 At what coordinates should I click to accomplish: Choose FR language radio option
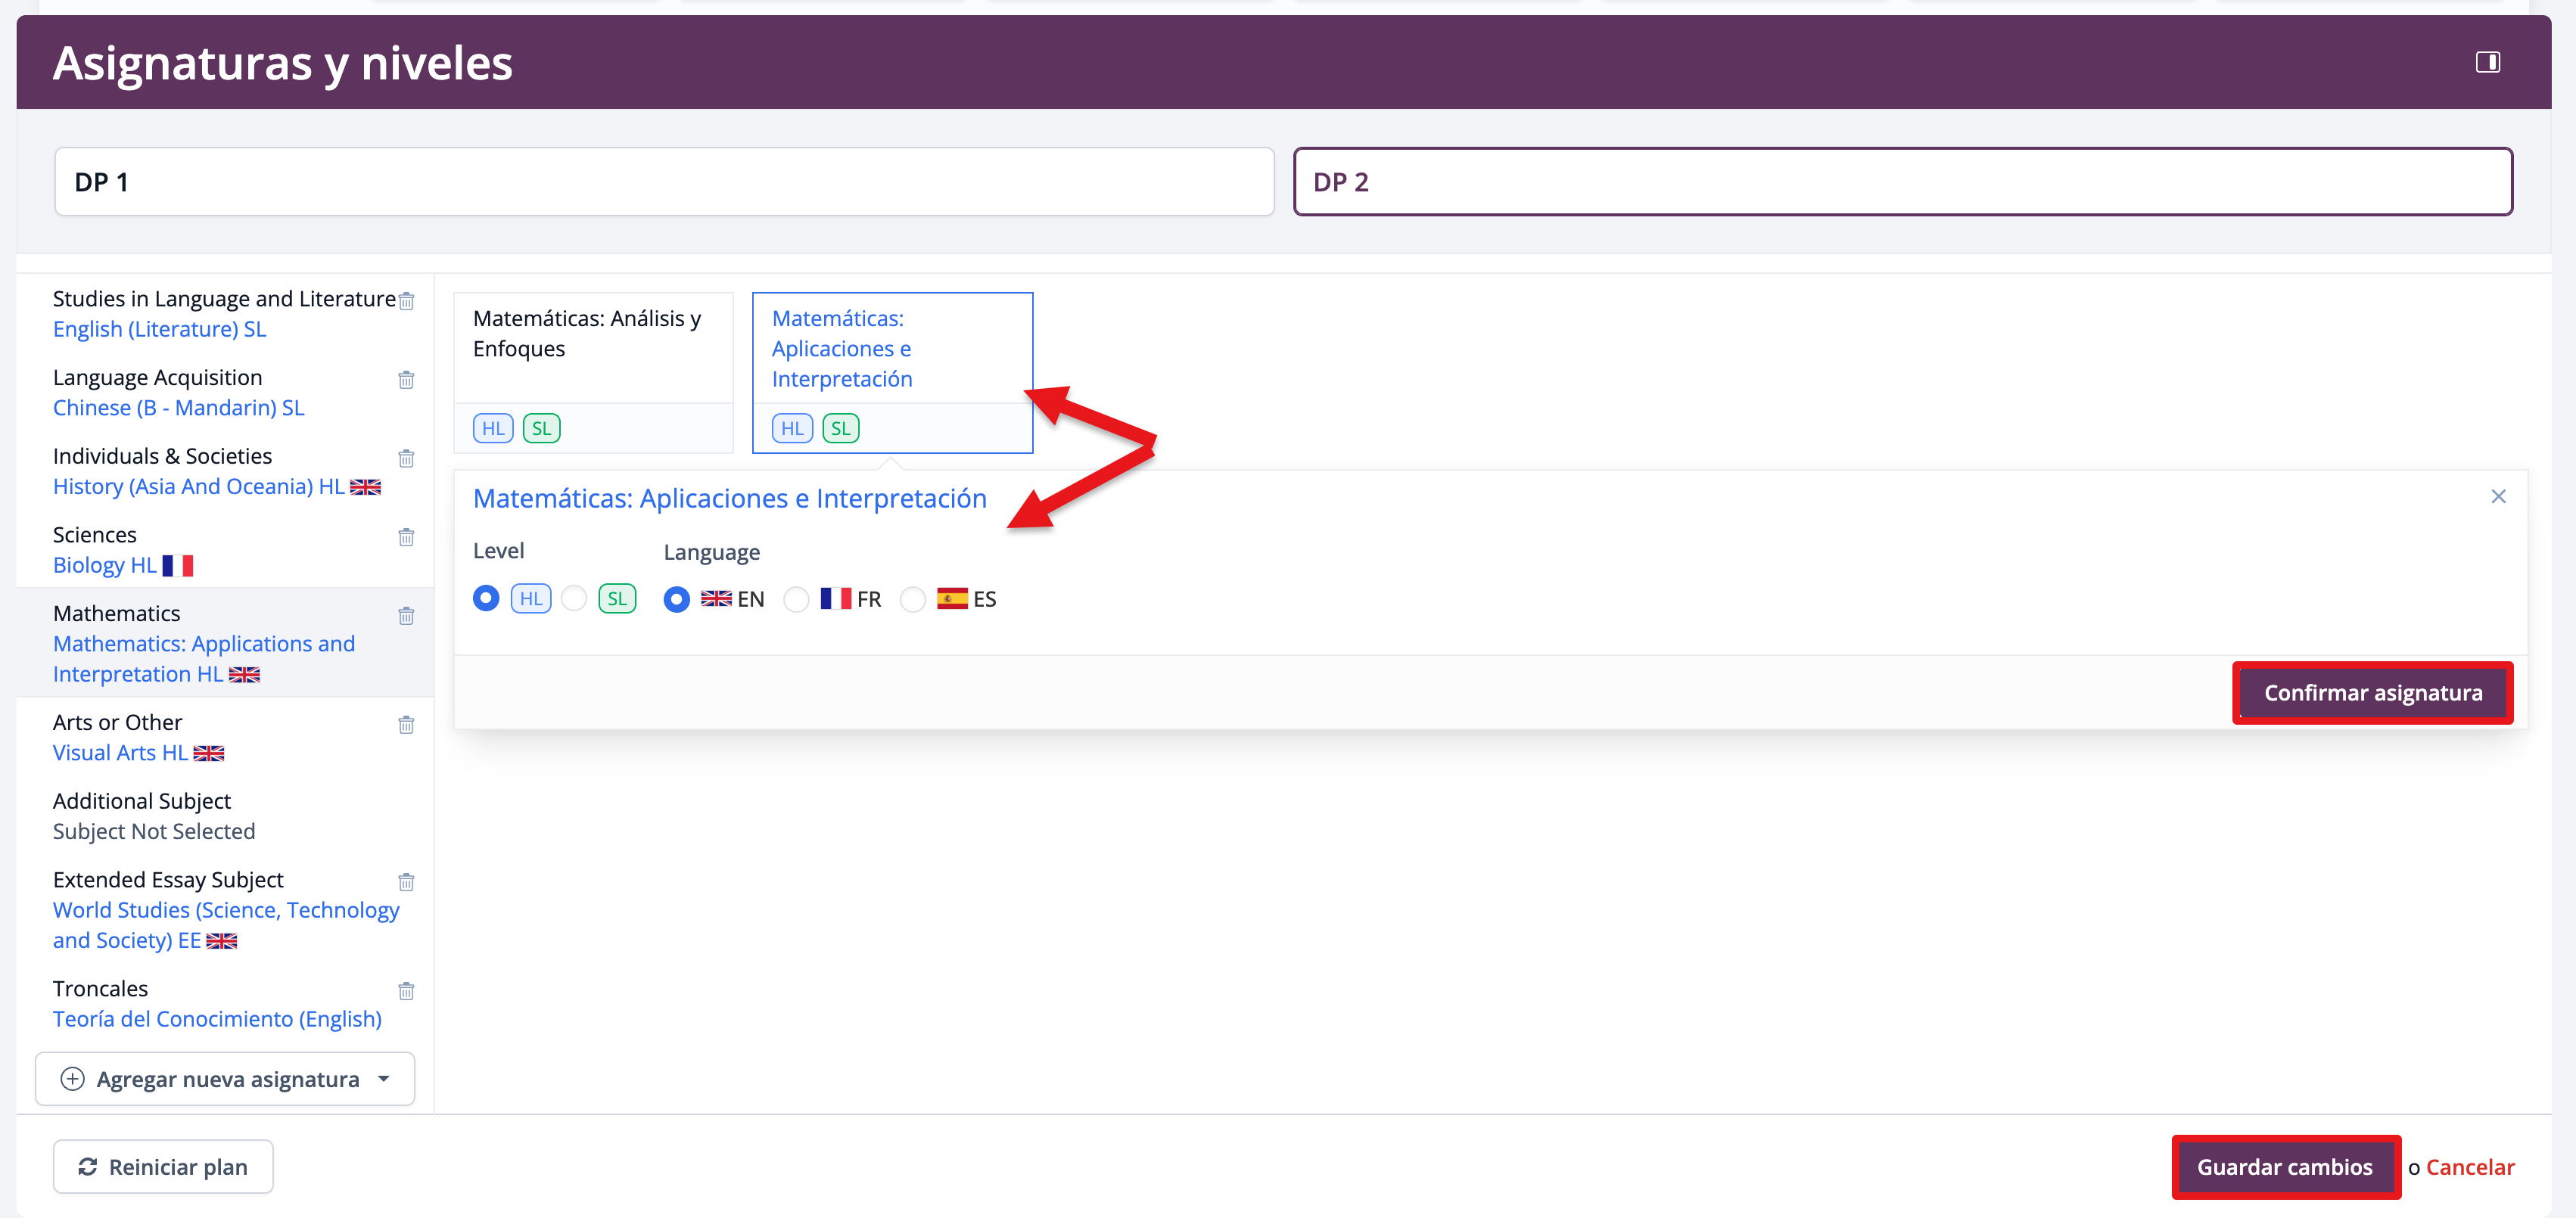tap(796, 599)
